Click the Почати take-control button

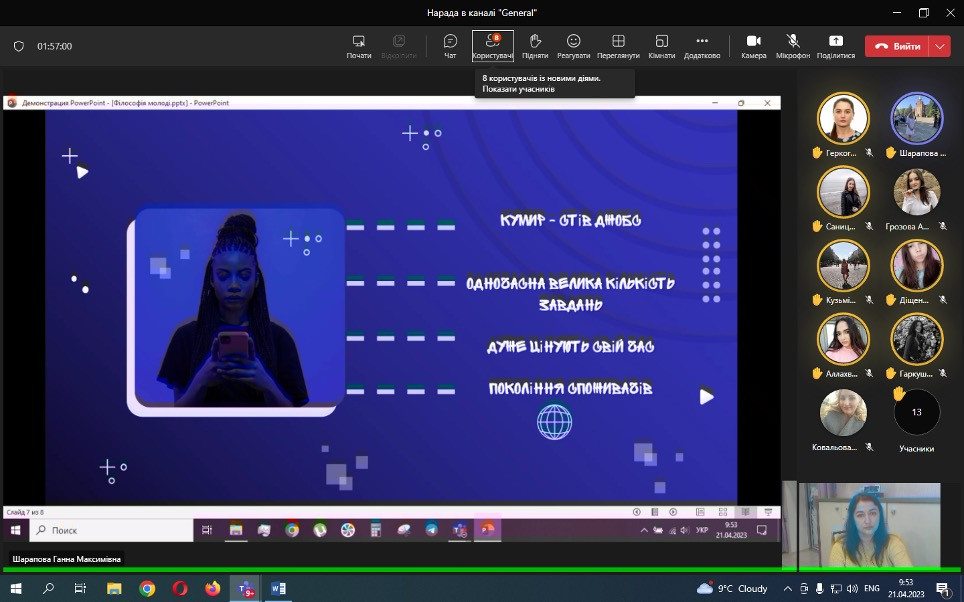tap(358, 46)
